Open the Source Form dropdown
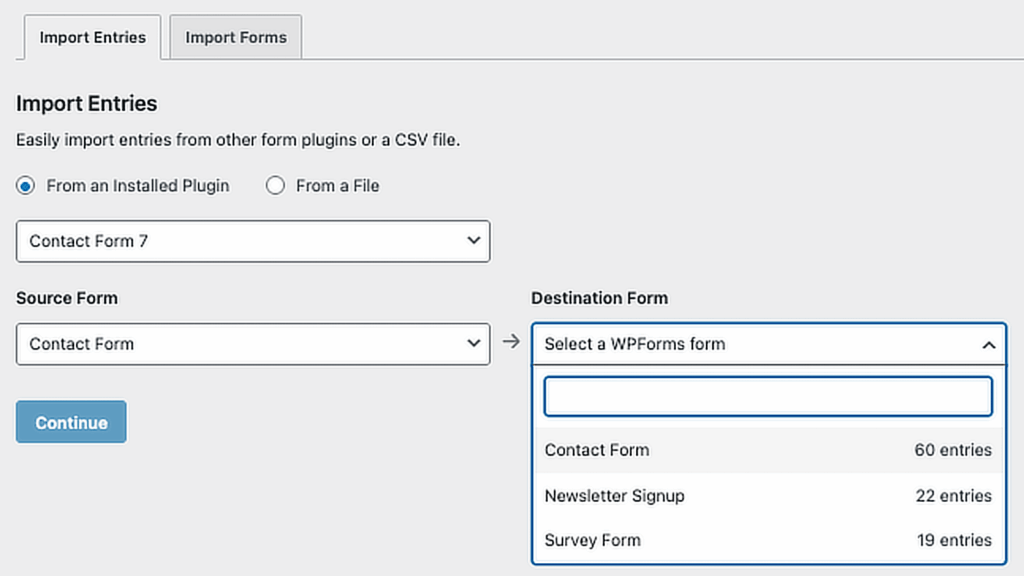Viewport: 1024px width, 576px height. pyautogui.click(x=253, y=344)
